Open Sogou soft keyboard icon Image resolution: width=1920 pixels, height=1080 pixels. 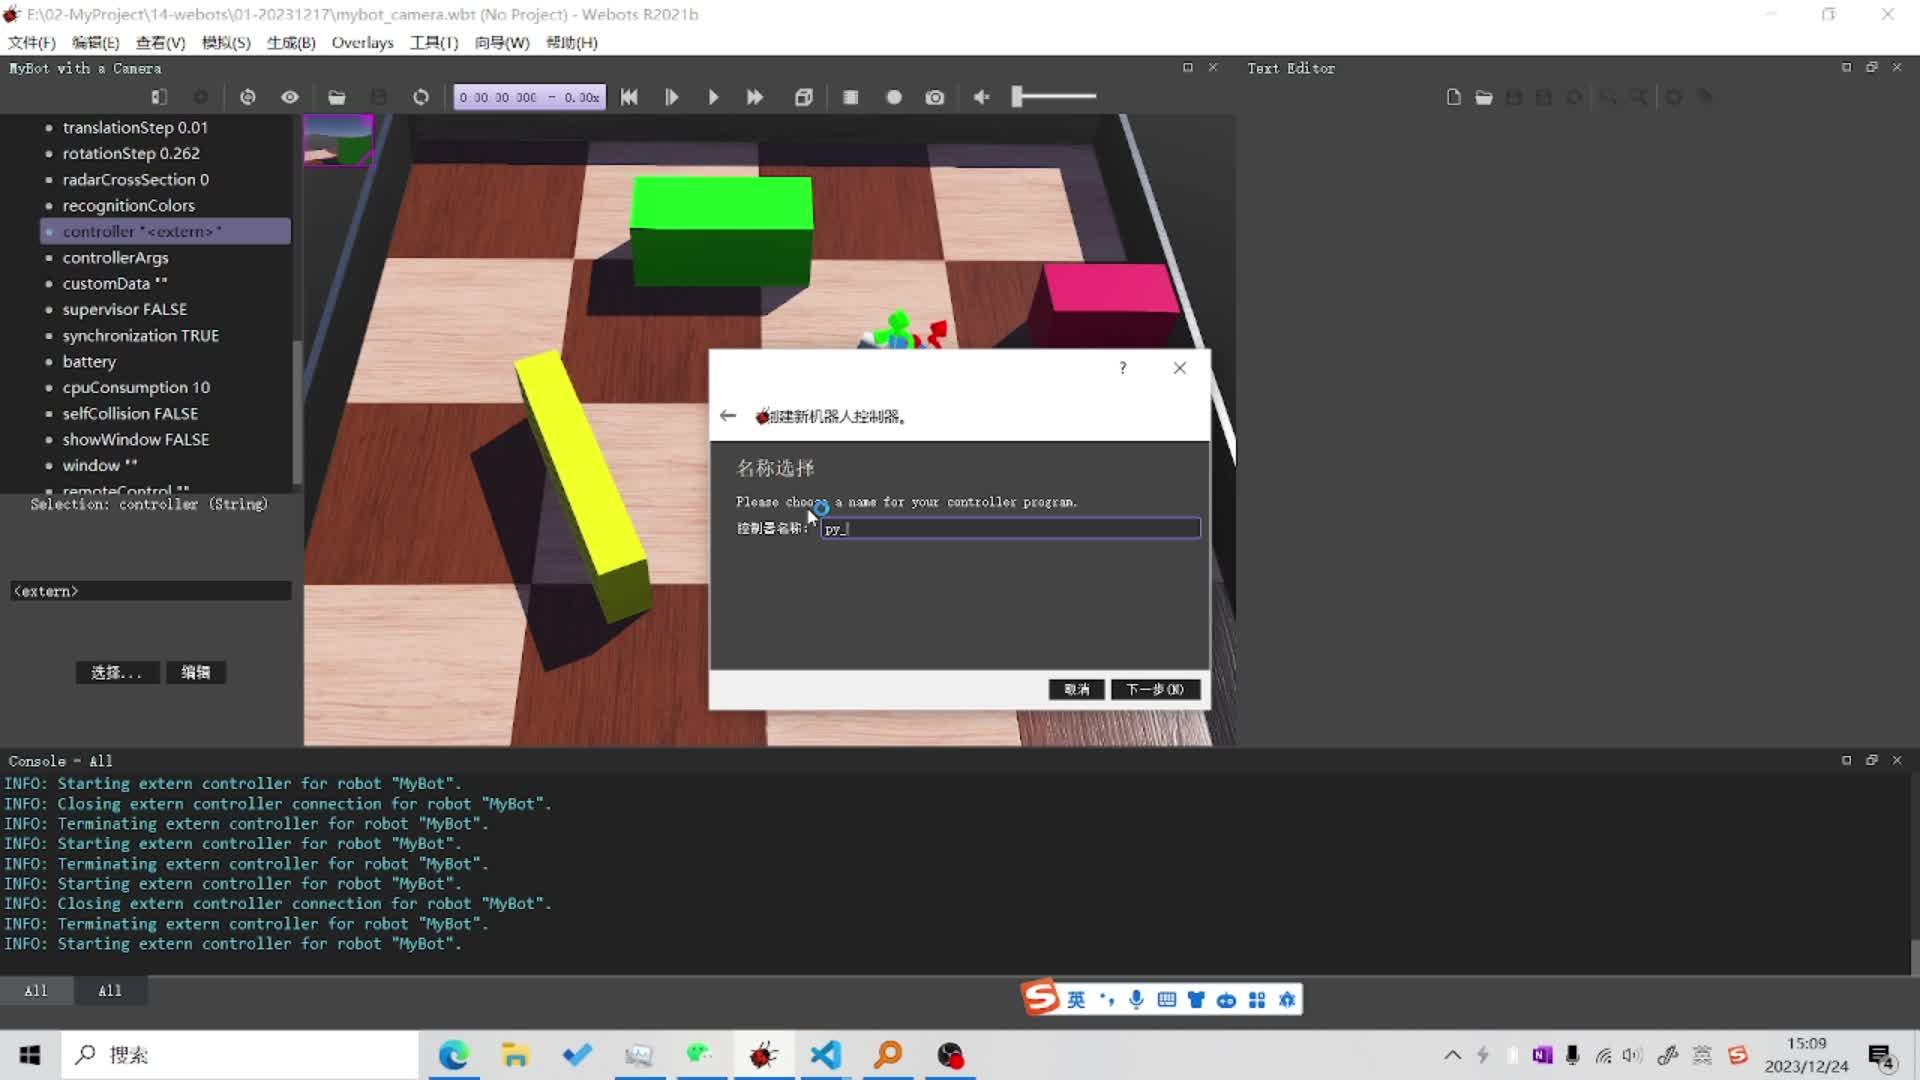coord(1166,999)
